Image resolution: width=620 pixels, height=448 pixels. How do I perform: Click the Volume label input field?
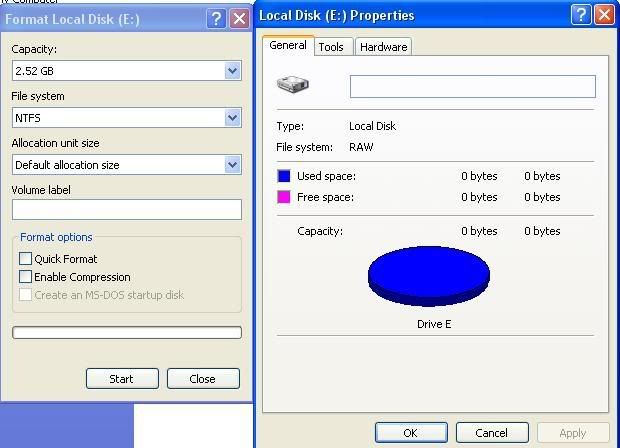tap(127, 210)
